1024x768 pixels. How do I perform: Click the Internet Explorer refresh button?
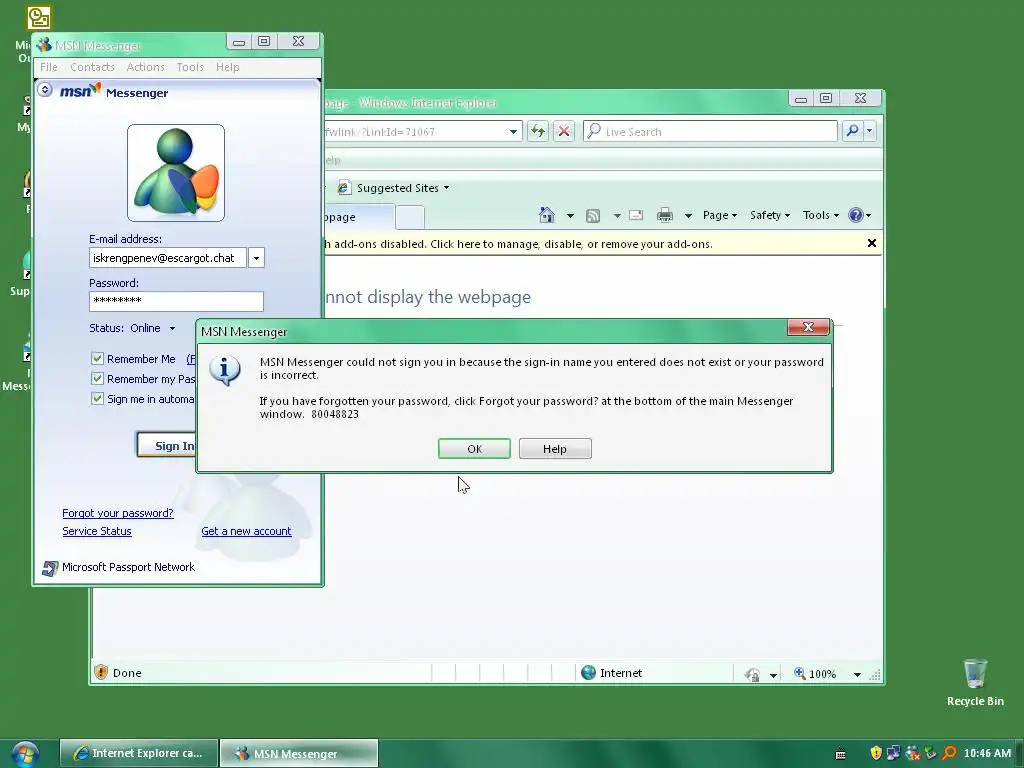(x=537, y=131)
